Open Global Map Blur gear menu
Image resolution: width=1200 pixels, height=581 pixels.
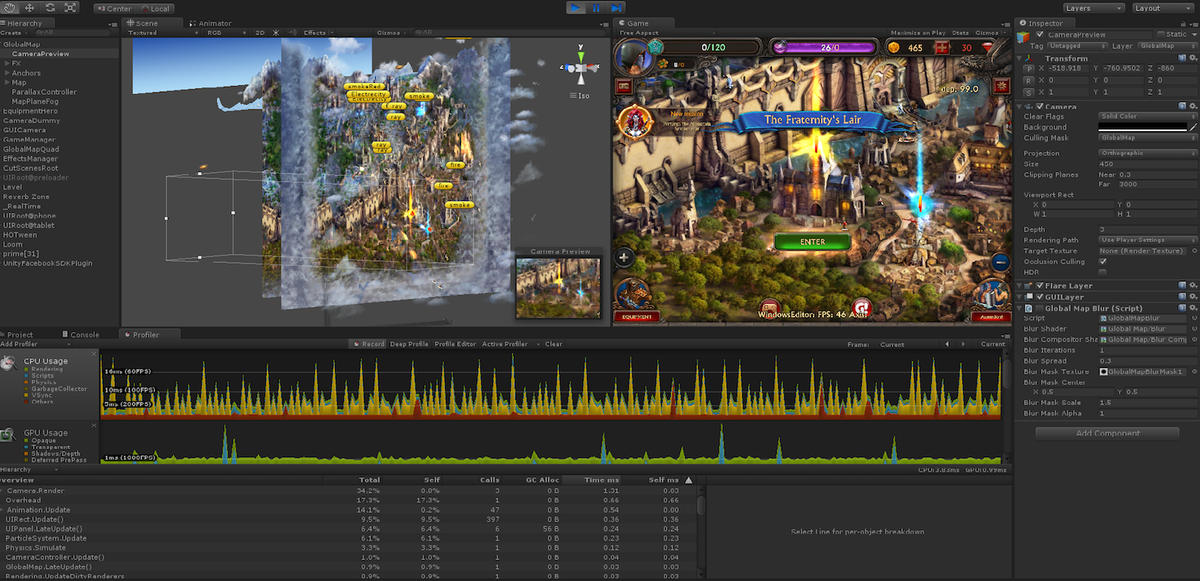(1193, 308)
